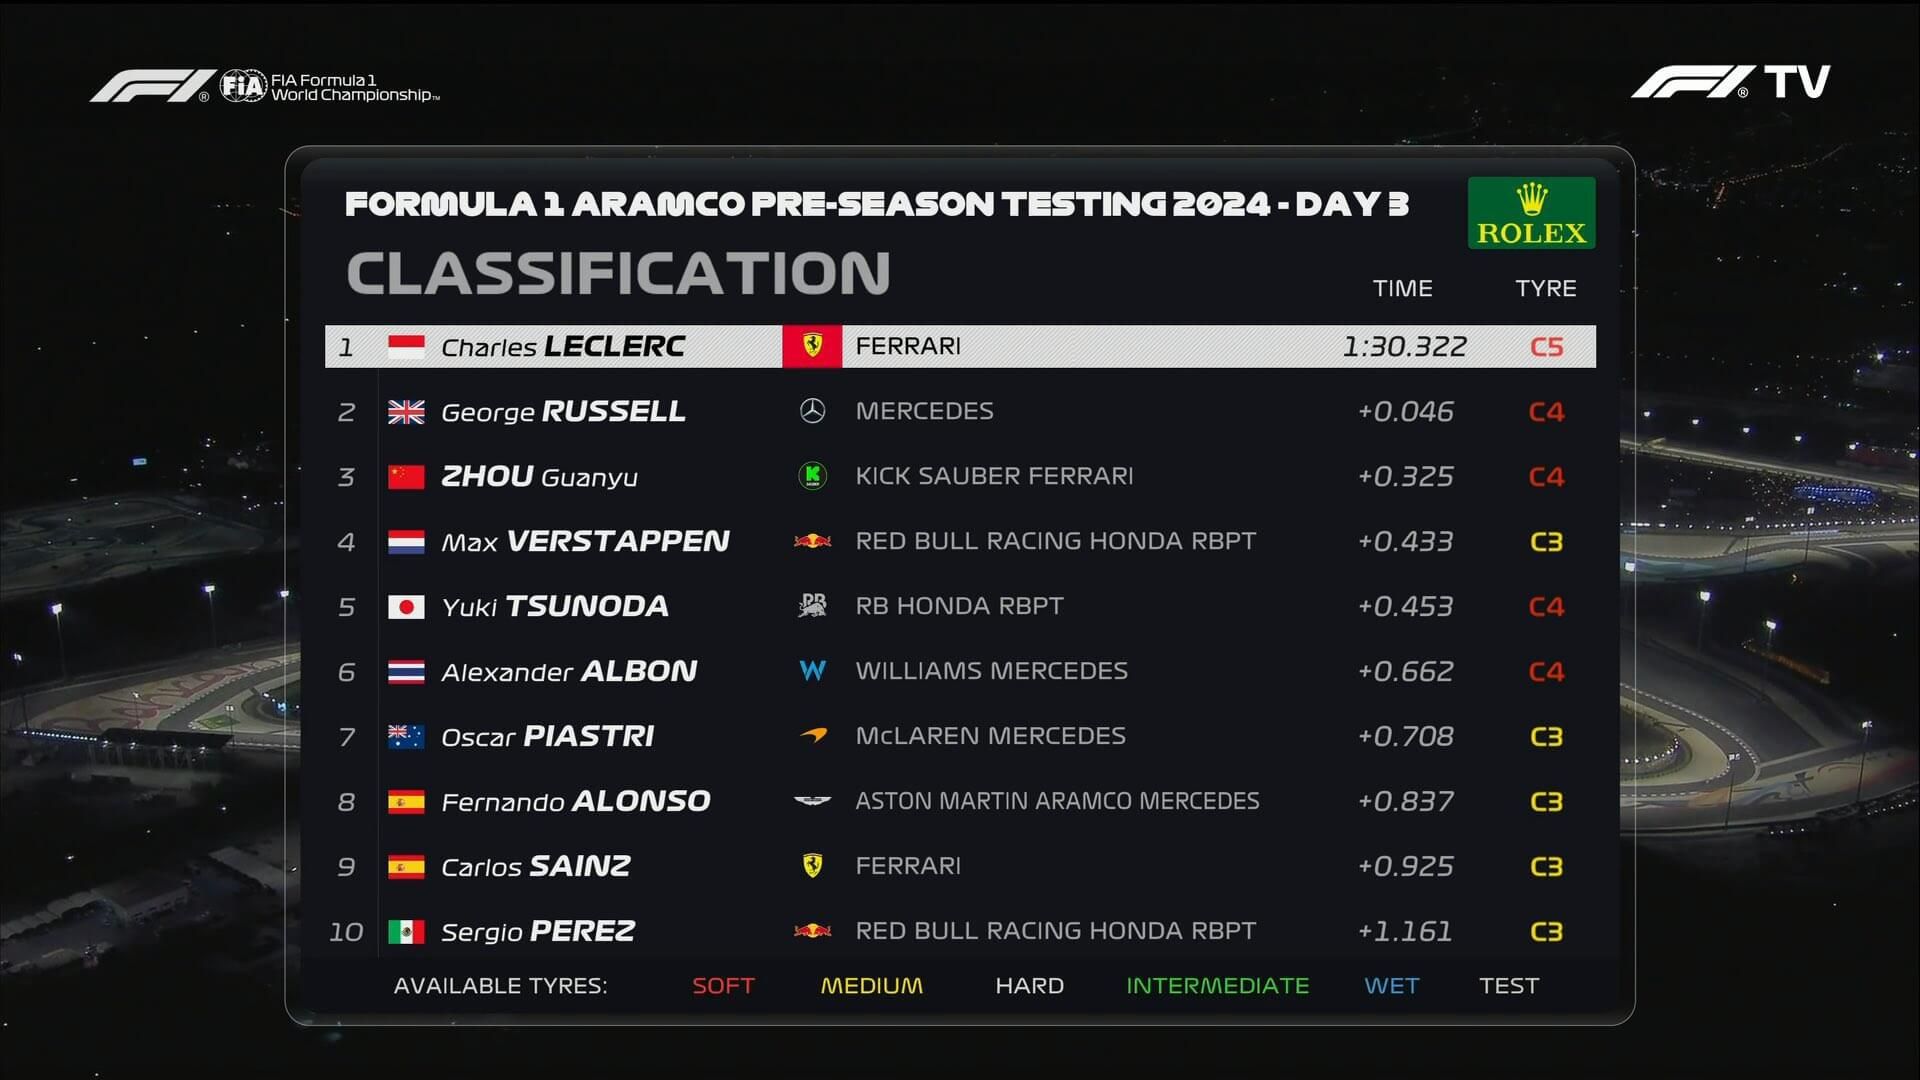Click the TIME column header
Screen dimensions: 1920x1080
click(1402, 289)
